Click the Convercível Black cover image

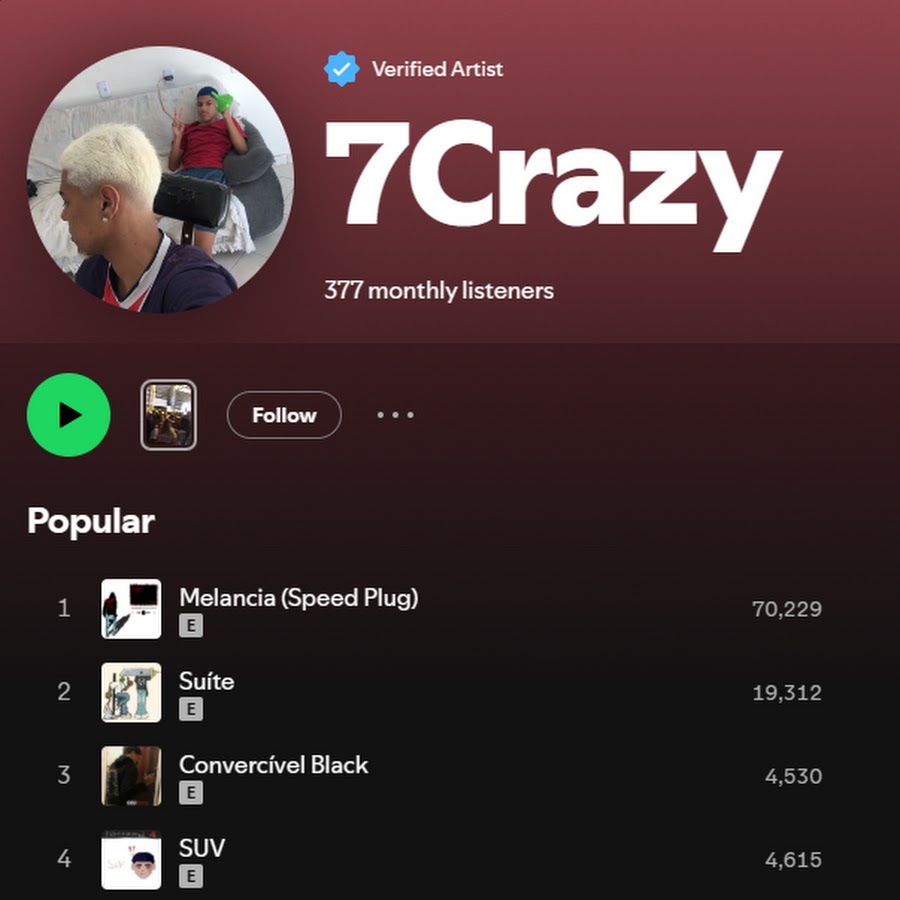point(131,776)
